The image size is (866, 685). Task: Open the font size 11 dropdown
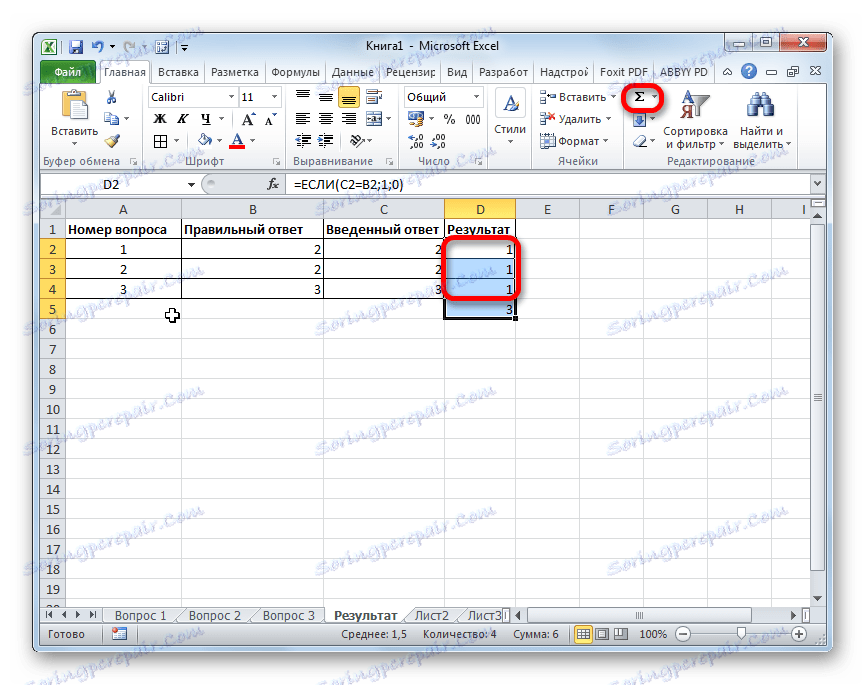click(x=274, y=97)
